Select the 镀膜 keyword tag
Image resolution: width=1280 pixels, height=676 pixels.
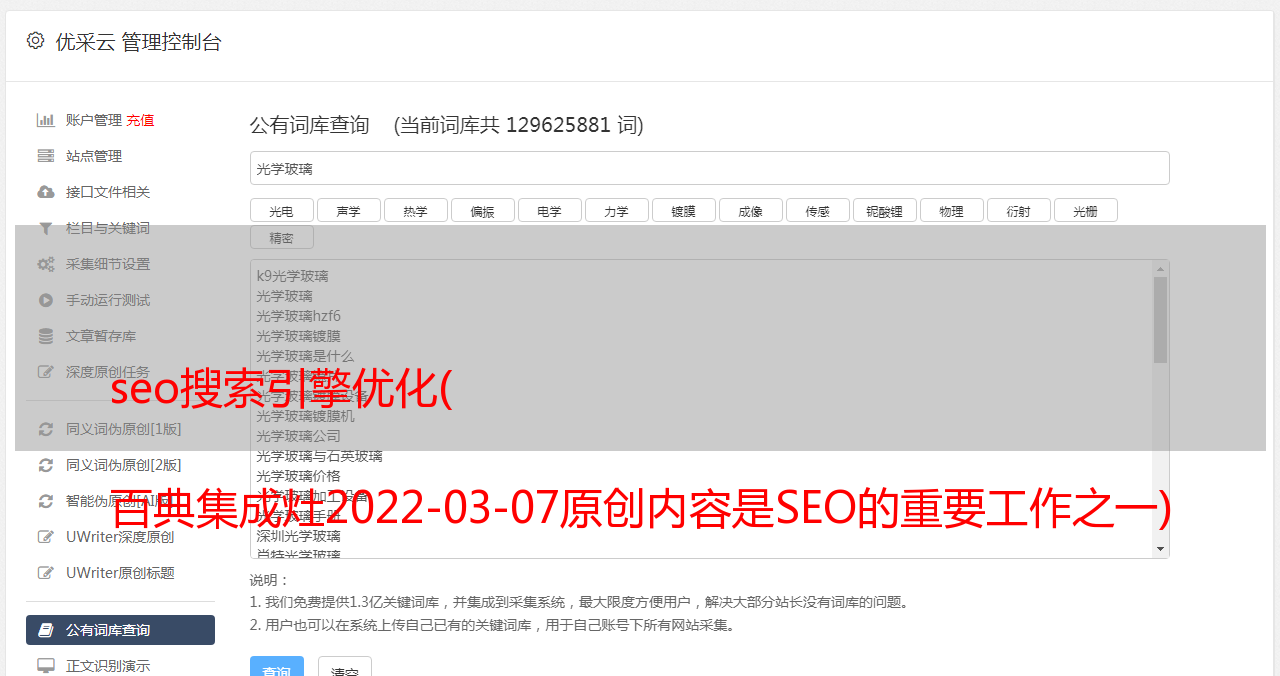pyautogui.click(x=684, y=210)
